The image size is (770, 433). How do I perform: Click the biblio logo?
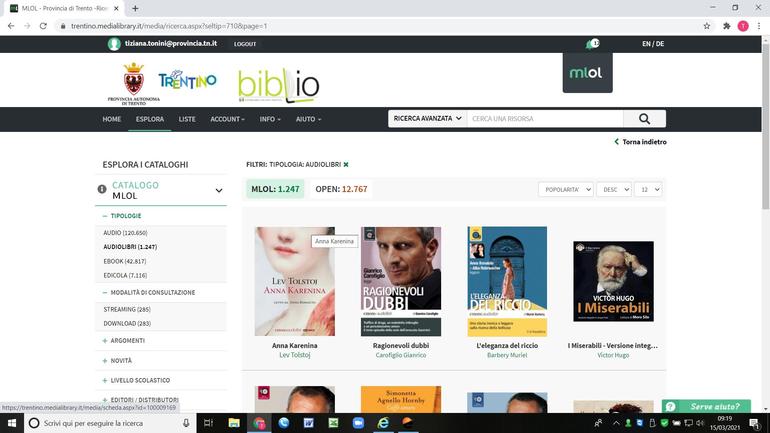[279, 85]
